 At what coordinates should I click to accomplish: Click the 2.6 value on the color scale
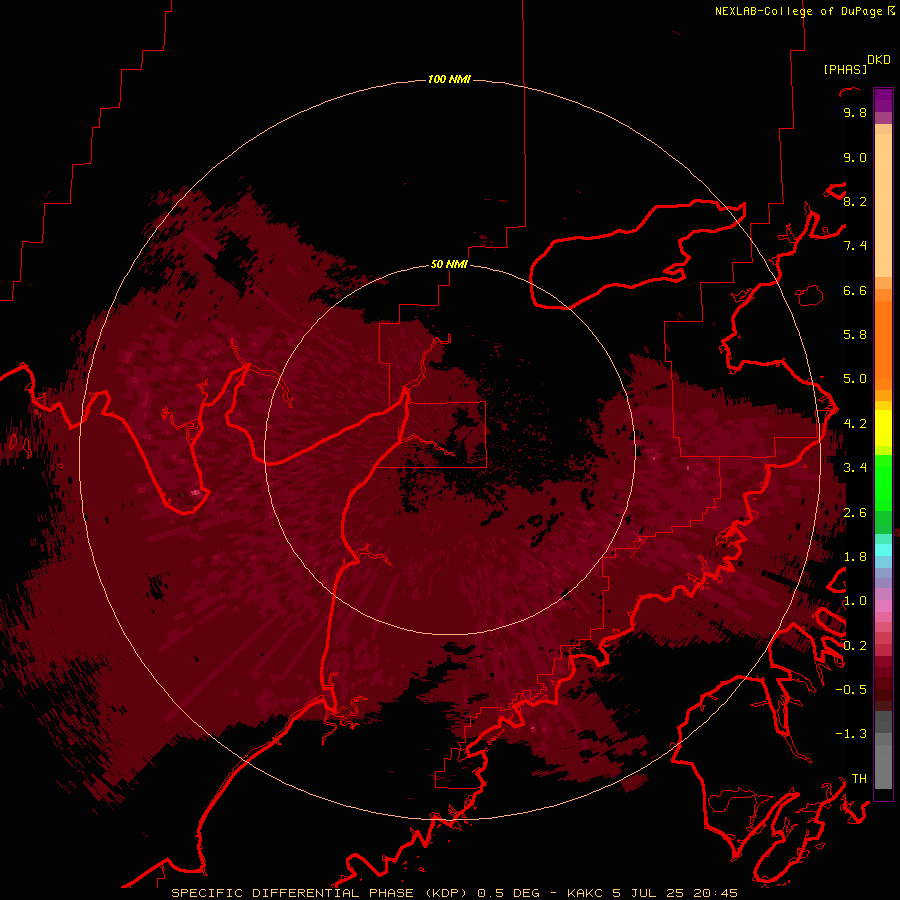(855, 513)
